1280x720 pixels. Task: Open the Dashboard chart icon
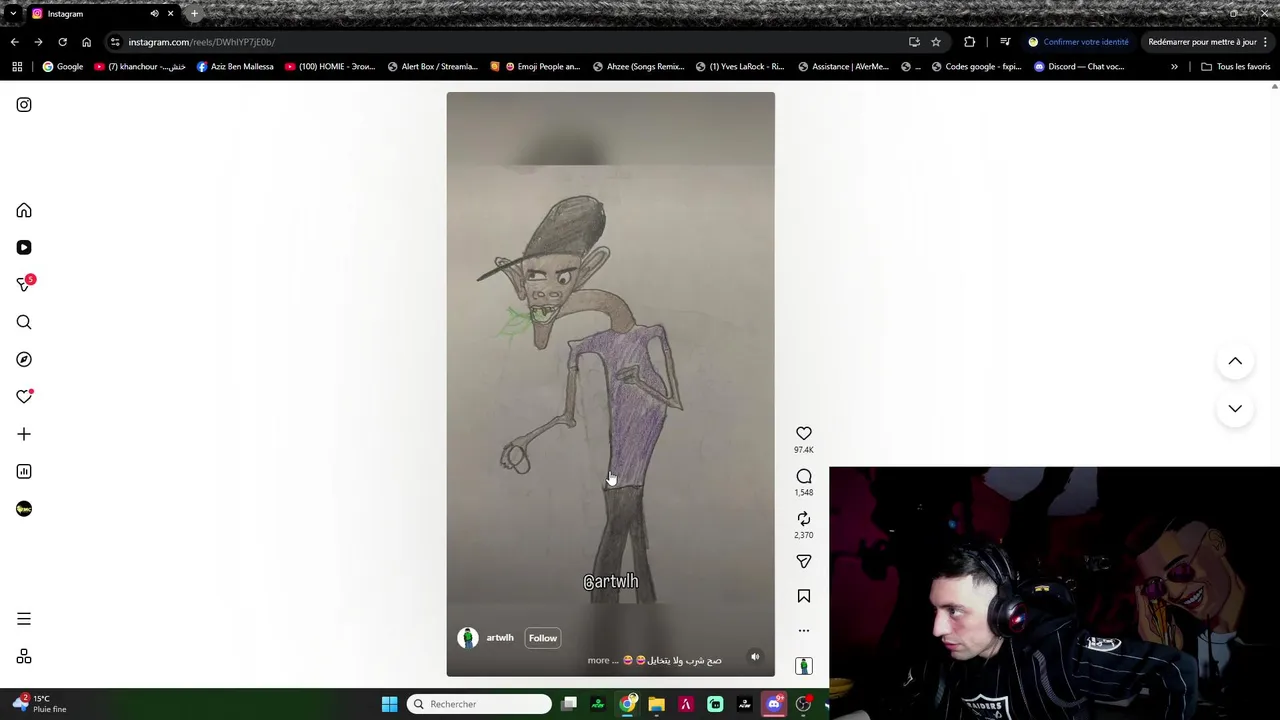[x=24, y=472]
